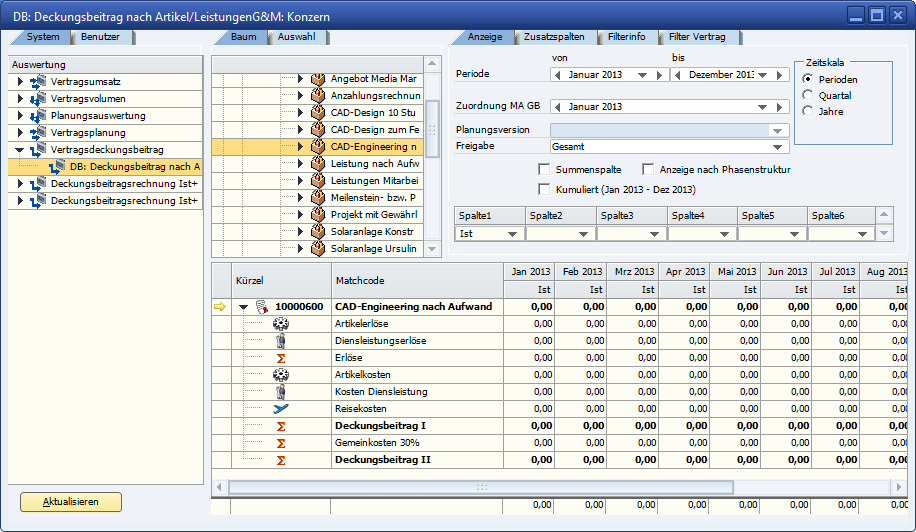Image resolution: width=916 pixels, height=532 pixels.
Task: Click the Vertragsumsatz report icon
Action: coord(39,82)
